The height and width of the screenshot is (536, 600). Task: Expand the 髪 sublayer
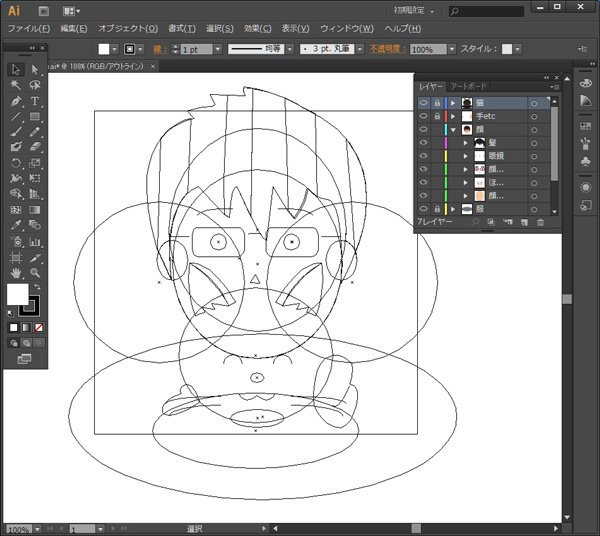pos(466,143)
